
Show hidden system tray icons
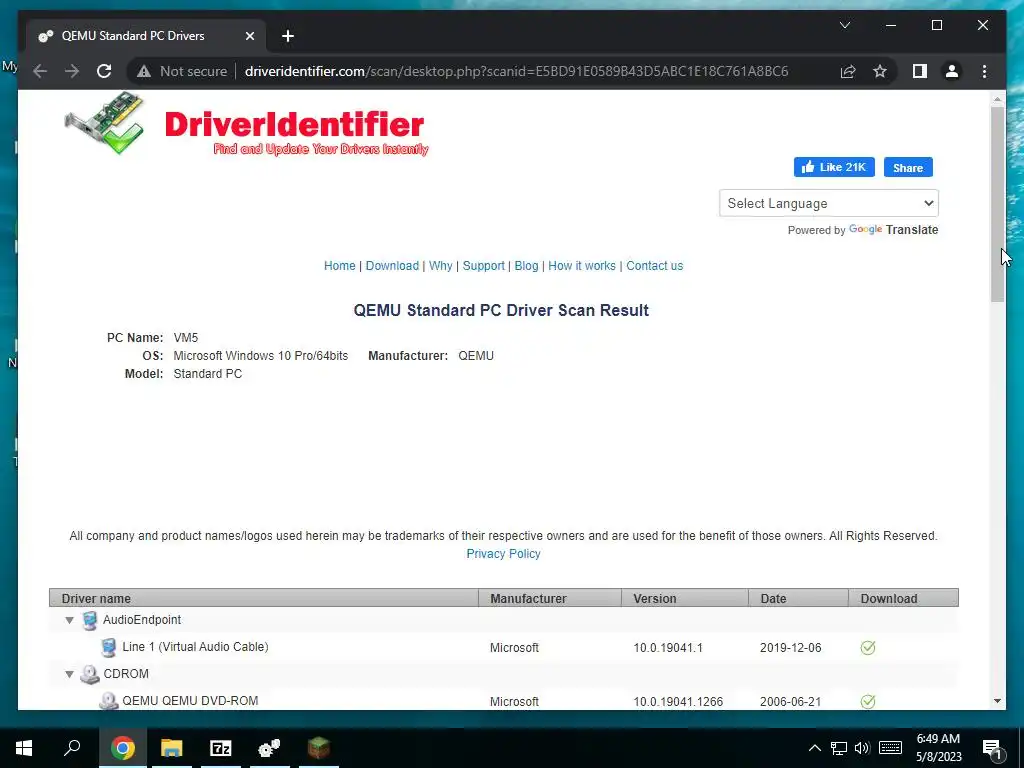click(x=814, y=748)
